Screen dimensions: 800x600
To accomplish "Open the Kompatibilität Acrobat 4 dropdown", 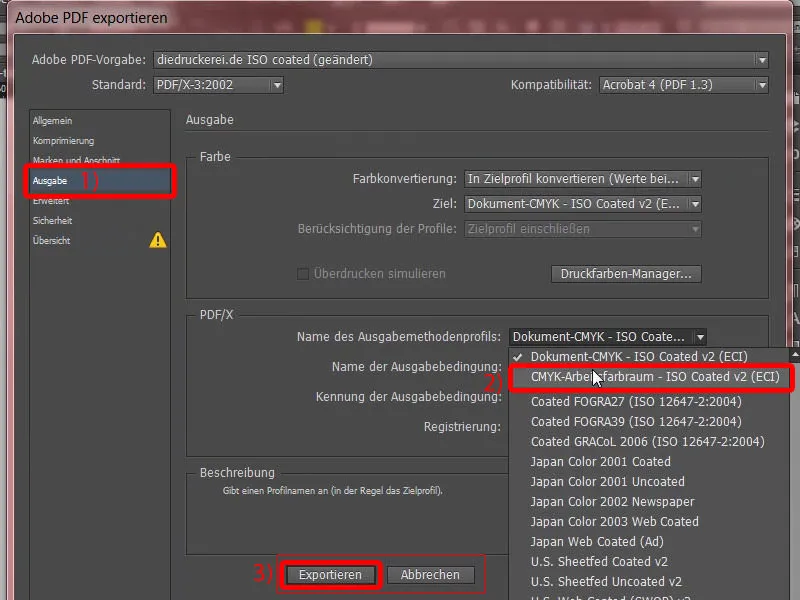I will (683, 85).
